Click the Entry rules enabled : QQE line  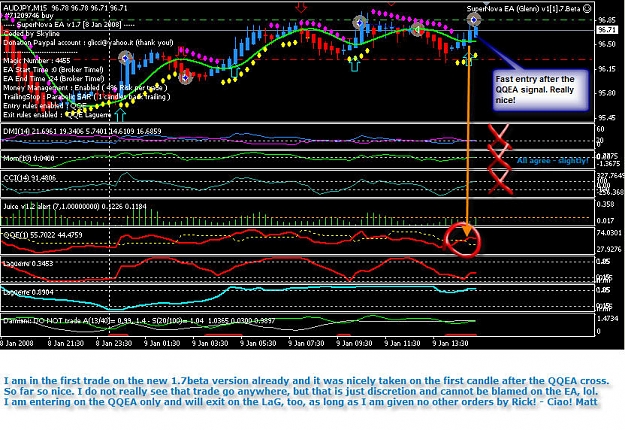(x=45, y=106)
